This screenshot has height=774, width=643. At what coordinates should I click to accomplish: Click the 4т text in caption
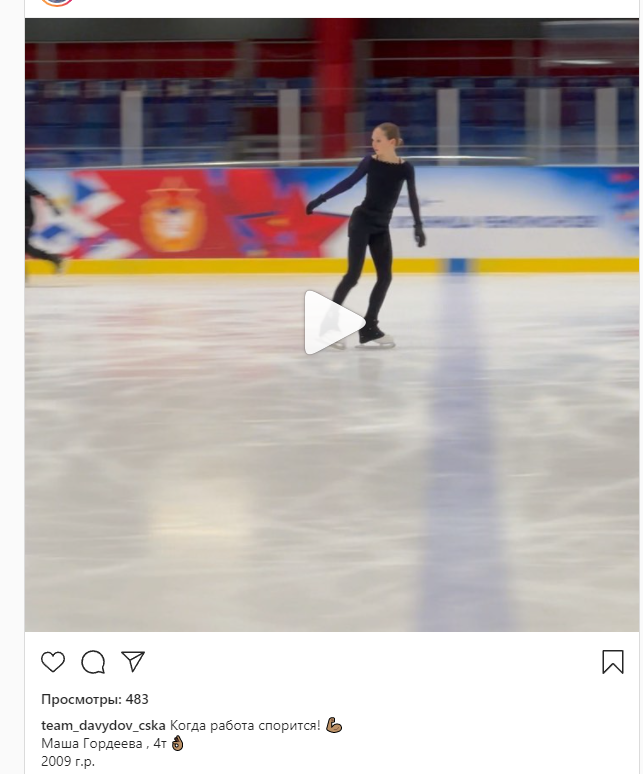click(x=159, y=743)
